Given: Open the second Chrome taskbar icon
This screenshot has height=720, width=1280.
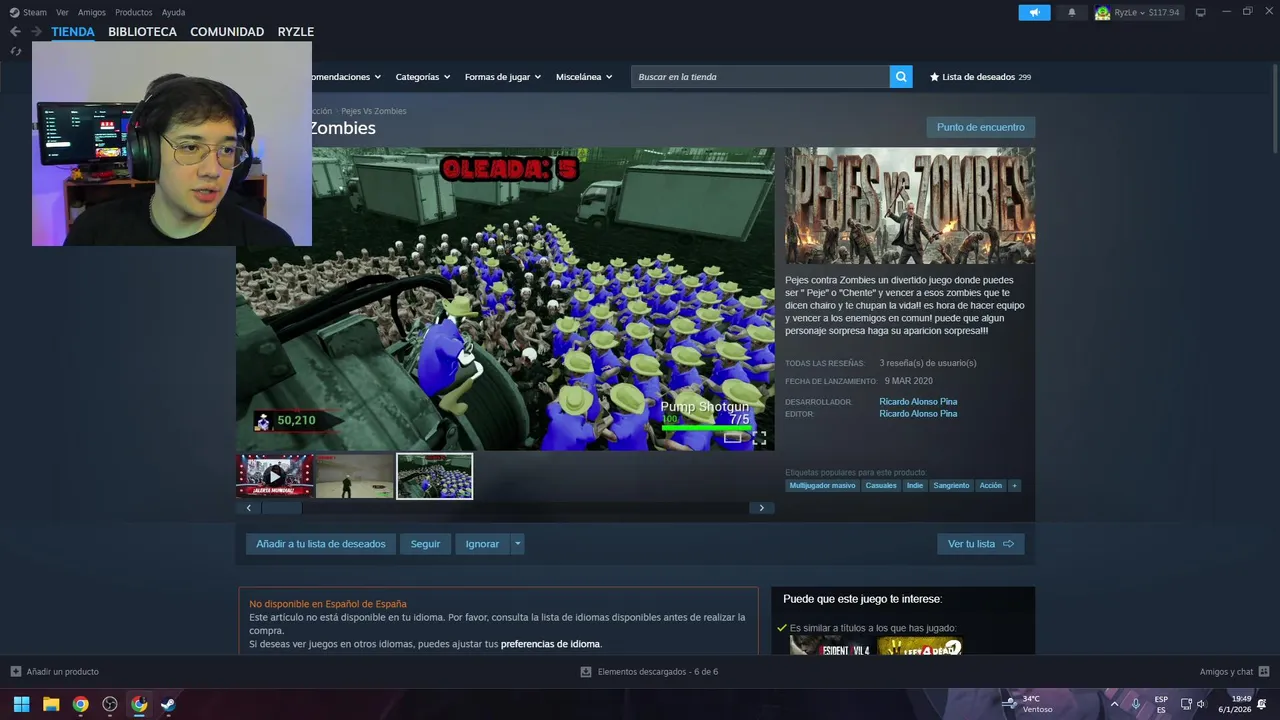Looking at the screenshot, I should tap(139, 704).
